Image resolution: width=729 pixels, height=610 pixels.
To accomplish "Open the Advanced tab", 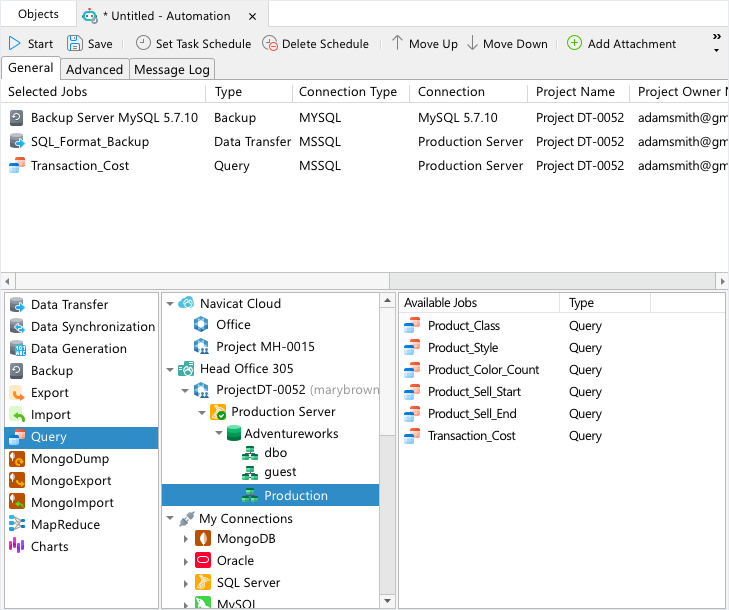I will 94,69.
